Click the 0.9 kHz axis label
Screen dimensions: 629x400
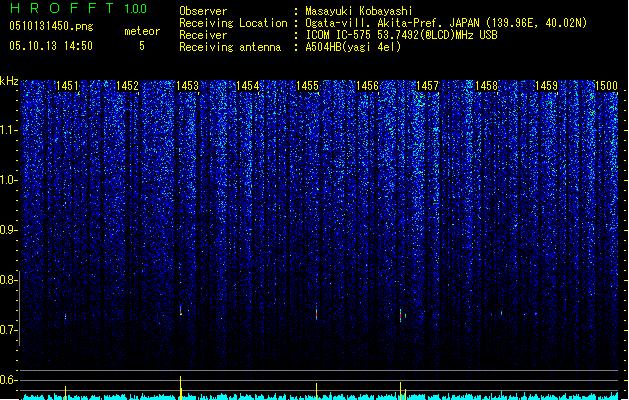point(9,230)
